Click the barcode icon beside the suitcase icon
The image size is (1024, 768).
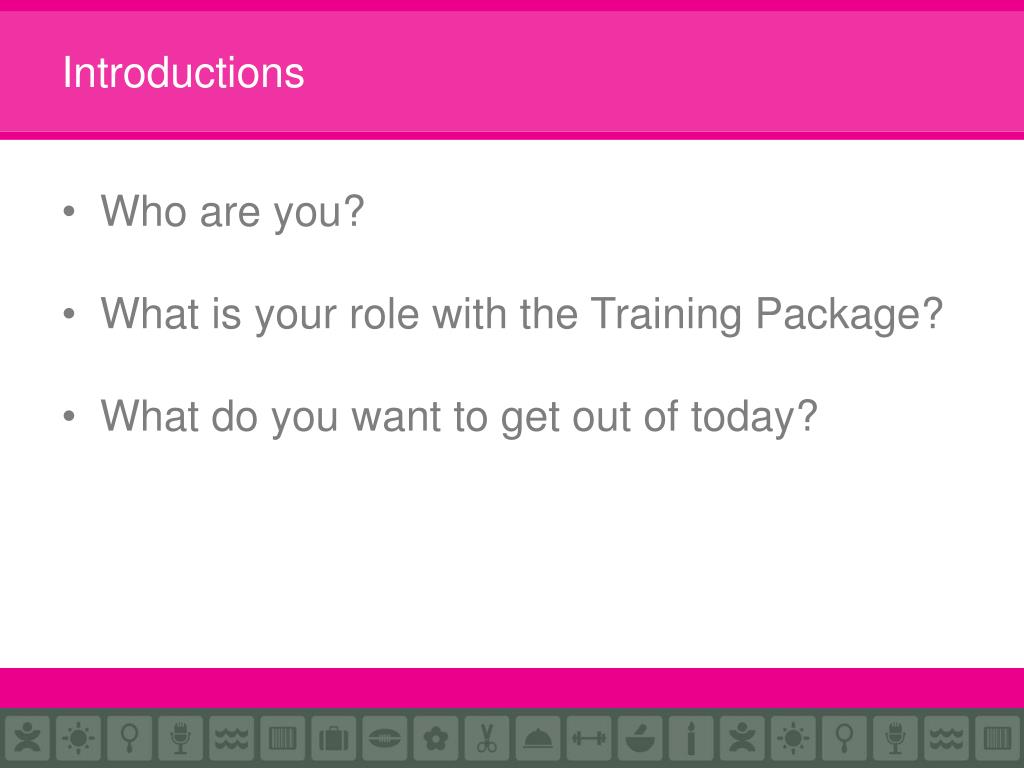tap(283, 739)
